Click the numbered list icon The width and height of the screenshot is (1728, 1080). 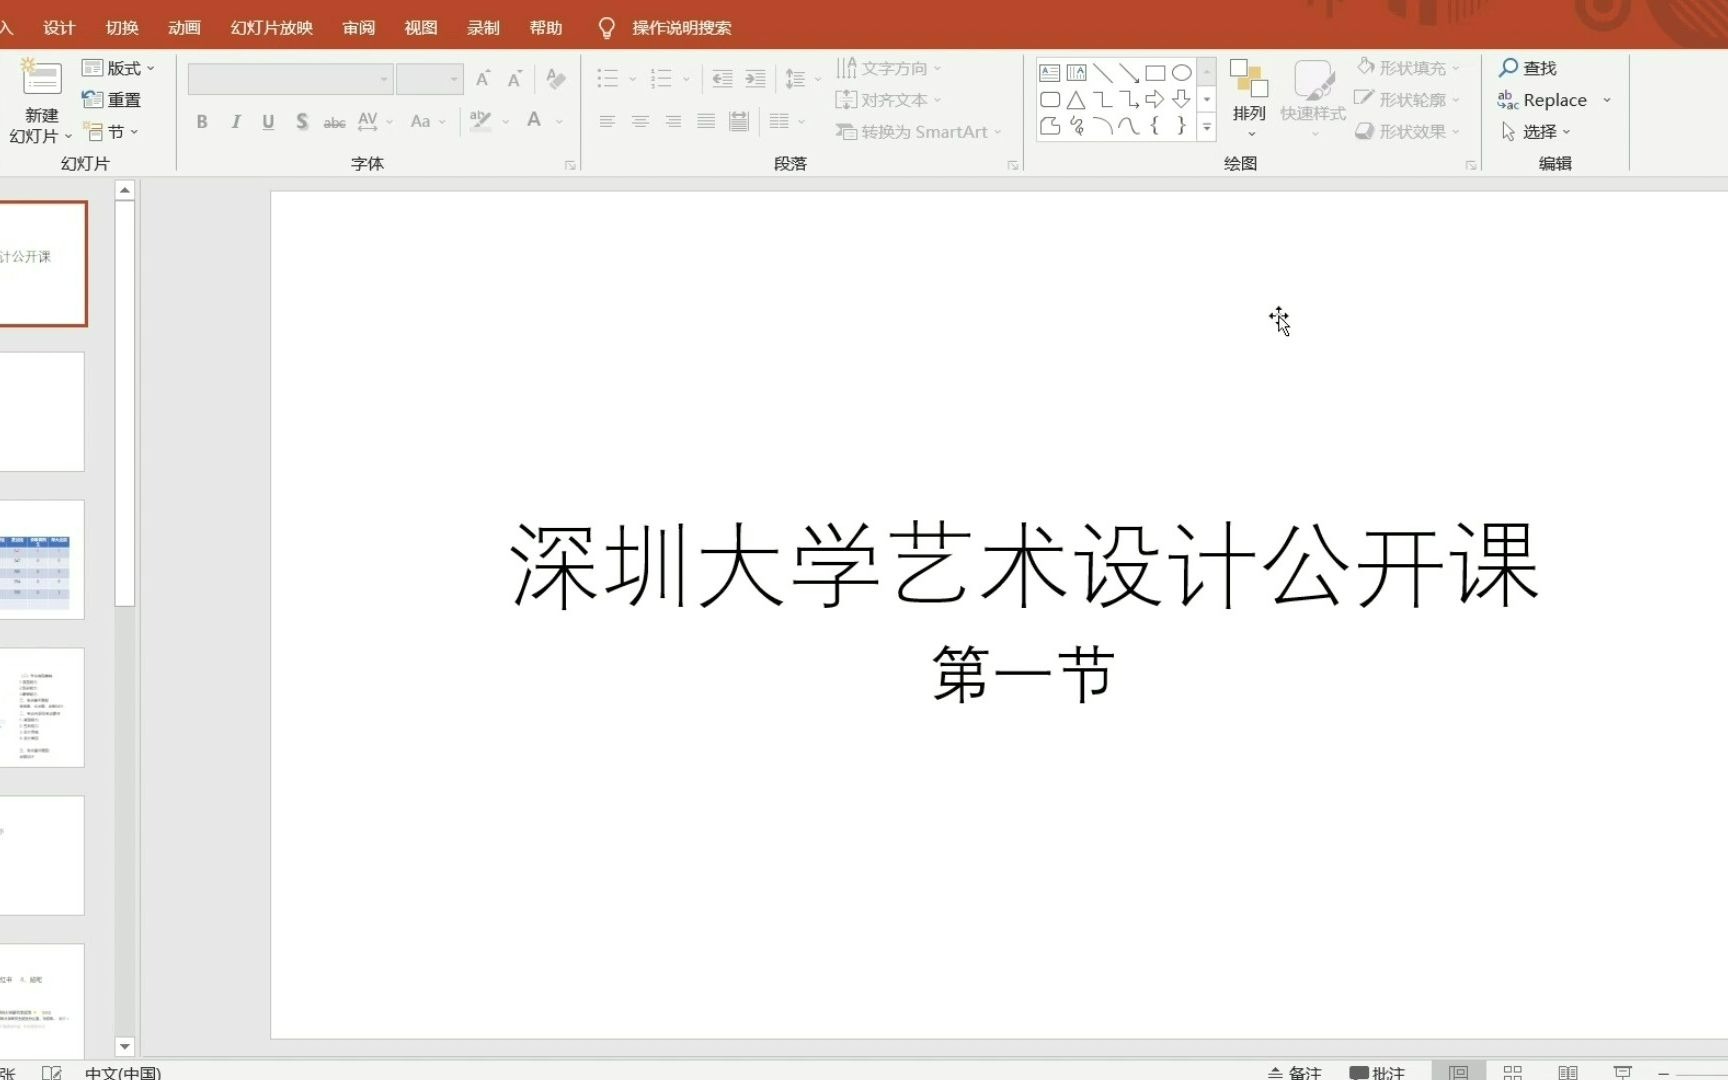(661, 79)
